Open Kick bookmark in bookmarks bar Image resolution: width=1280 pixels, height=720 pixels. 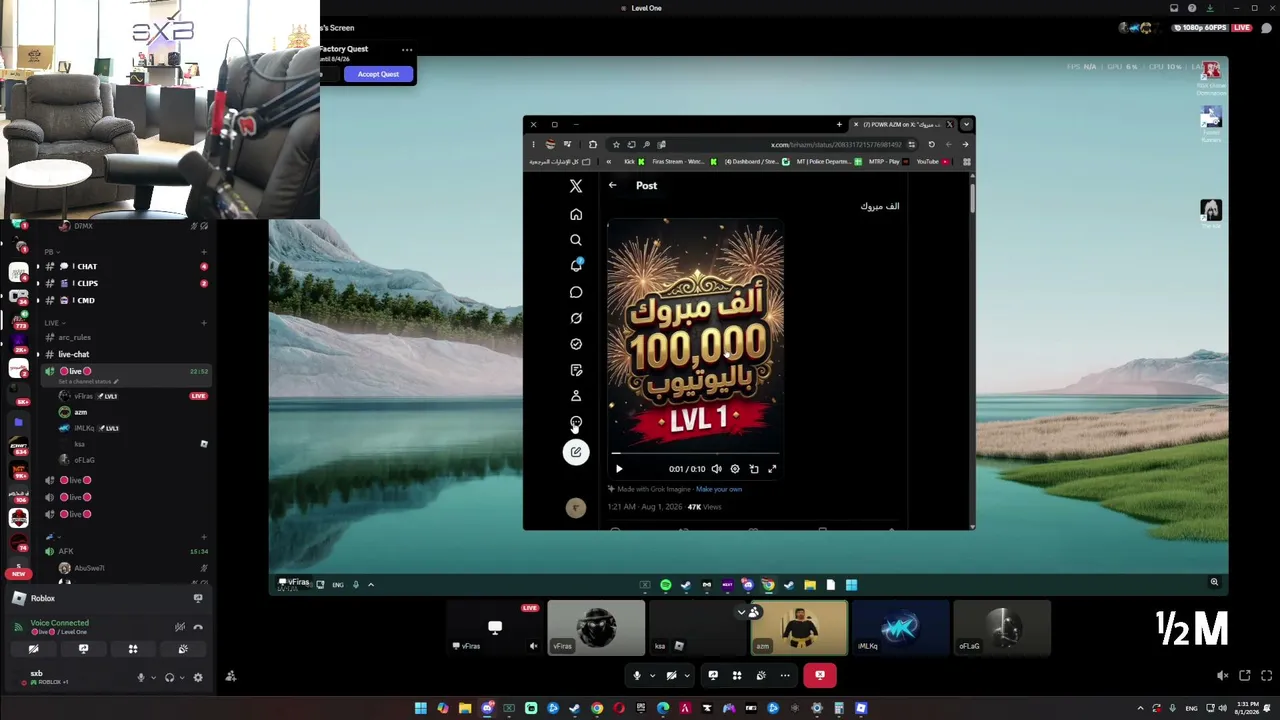click(635, 162)
